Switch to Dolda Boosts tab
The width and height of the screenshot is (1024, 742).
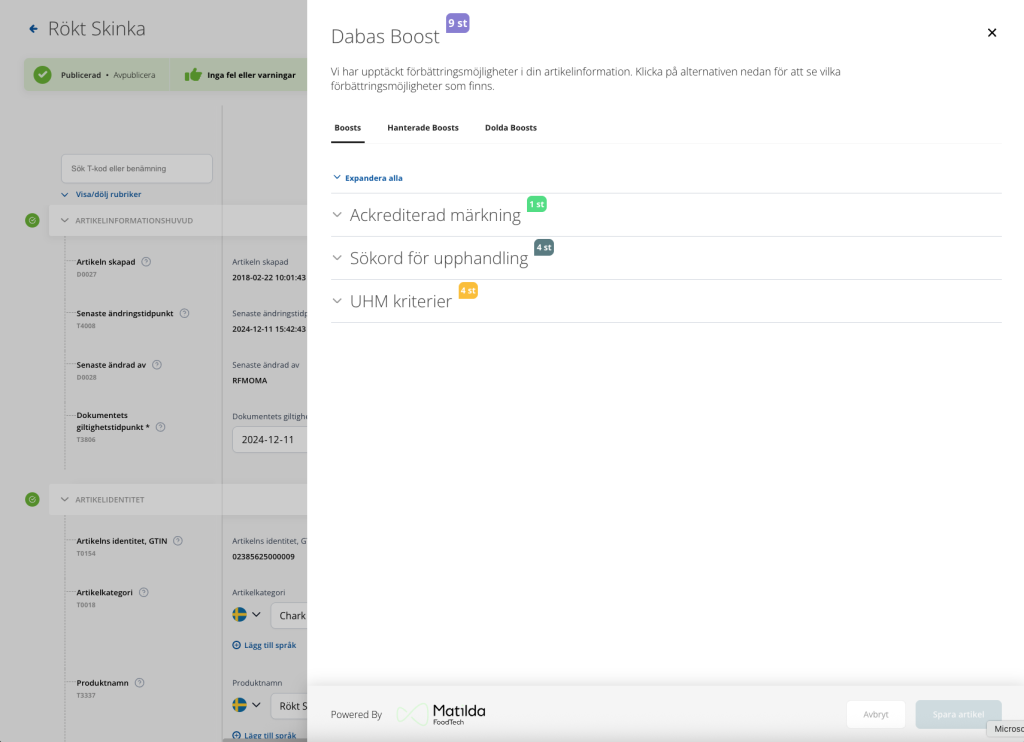coord(511,128)
